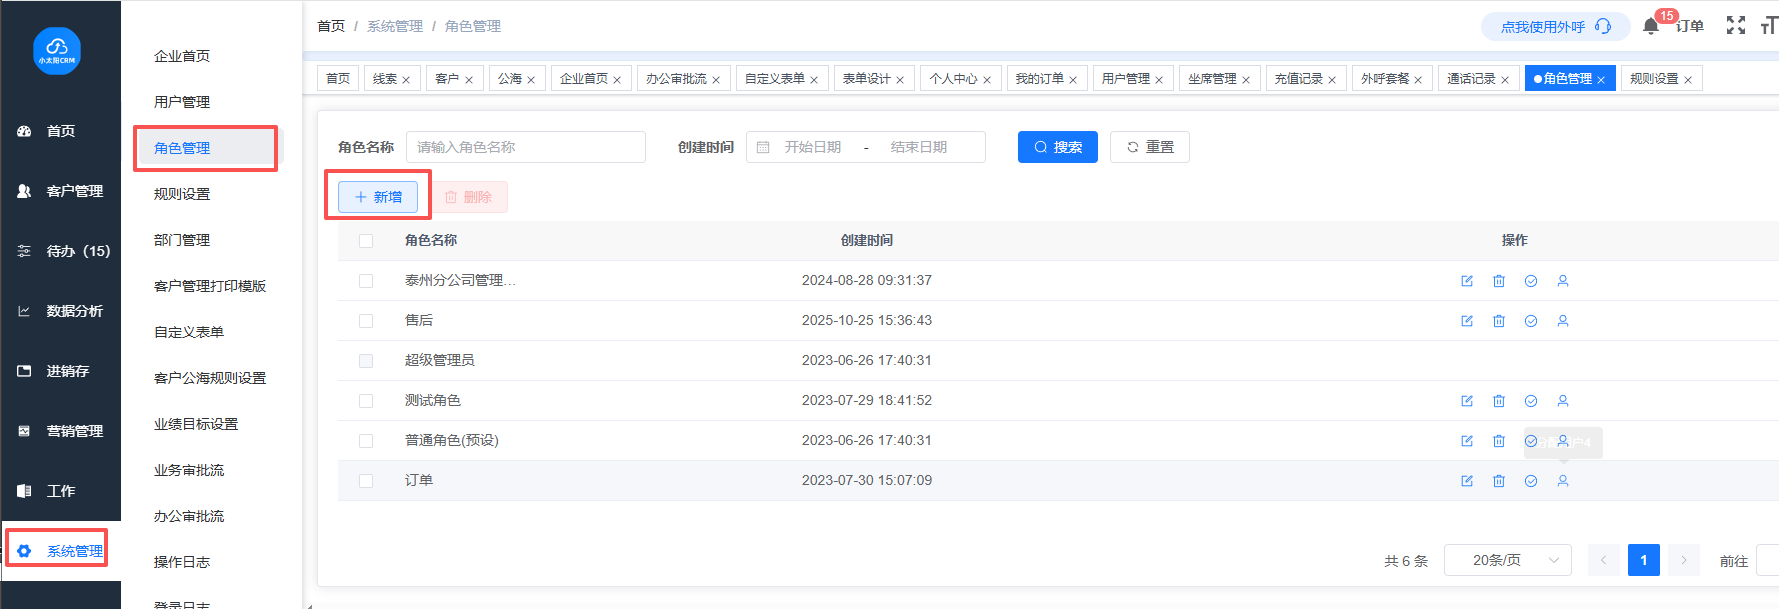Click the 搜索 button
Image resolution: width=1779 pixels, height=609 pixels.
[x=1058, y=147]
